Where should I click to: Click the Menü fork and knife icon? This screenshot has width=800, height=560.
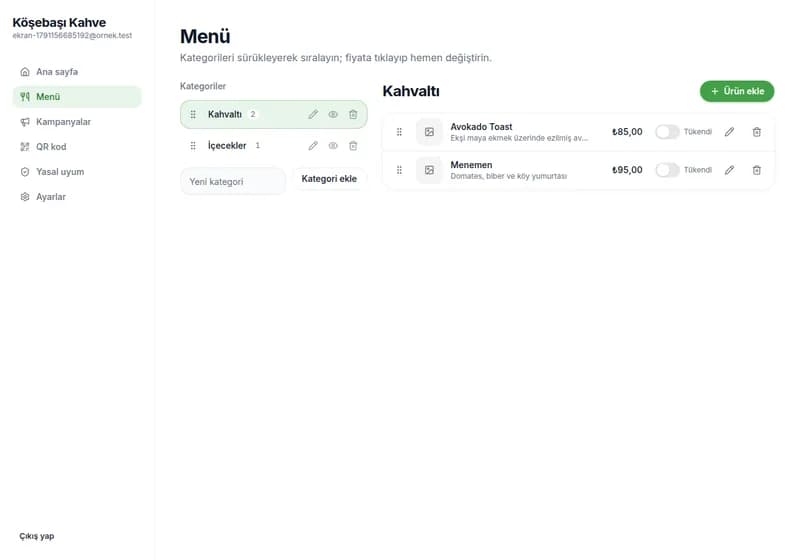24,97
